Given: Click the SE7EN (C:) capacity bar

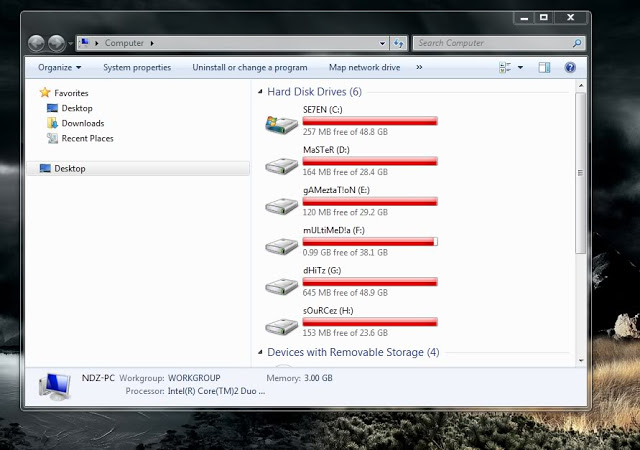Looking at the screenshot, I should pyautogui.click(x=370, y=121).
